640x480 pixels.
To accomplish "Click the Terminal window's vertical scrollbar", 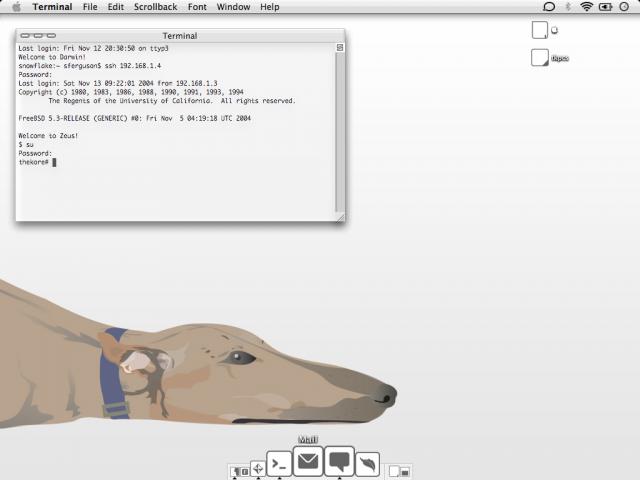I will click(340, 132).
